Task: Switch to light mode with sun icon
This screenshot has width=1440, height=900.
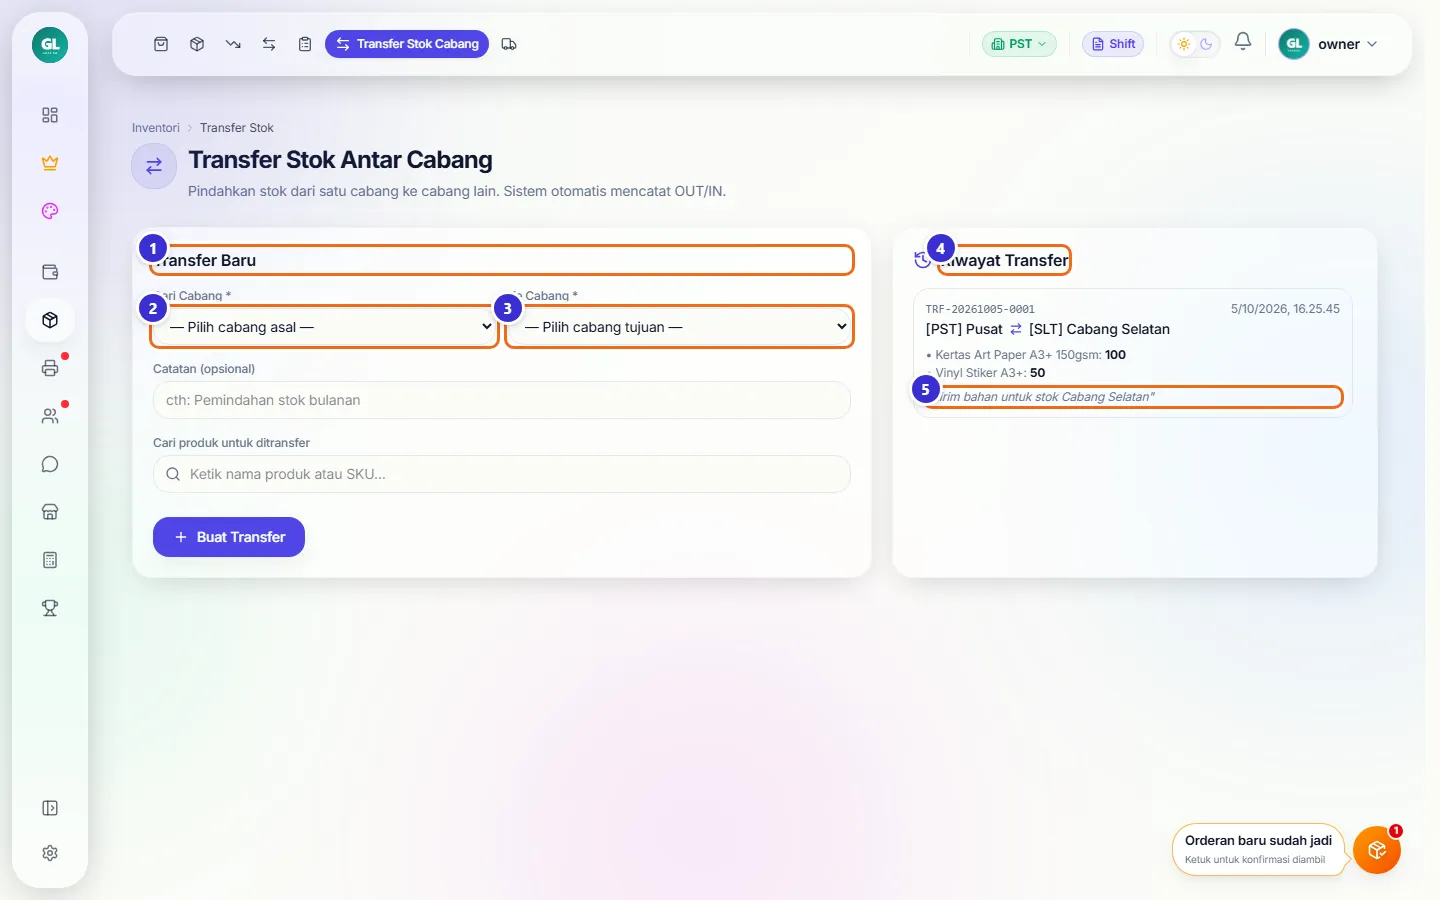Action: (1184, 44)
